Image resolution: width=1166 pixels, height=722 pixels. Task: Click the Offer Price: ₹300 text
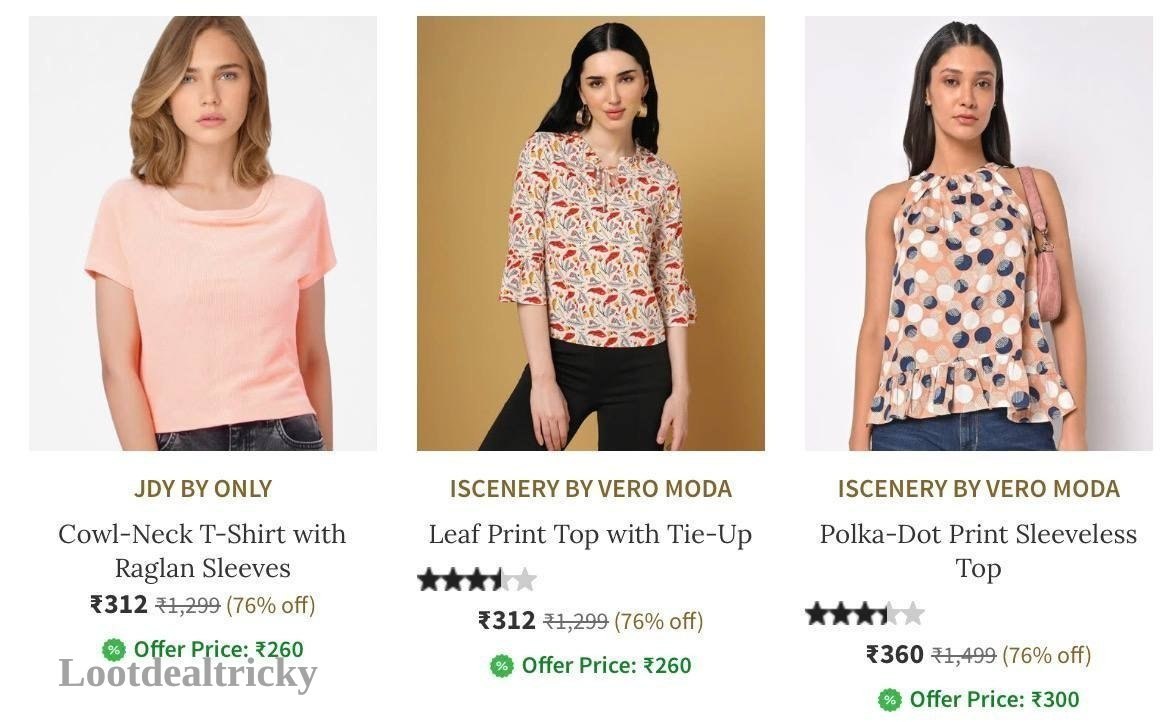(x=994, y=700)
